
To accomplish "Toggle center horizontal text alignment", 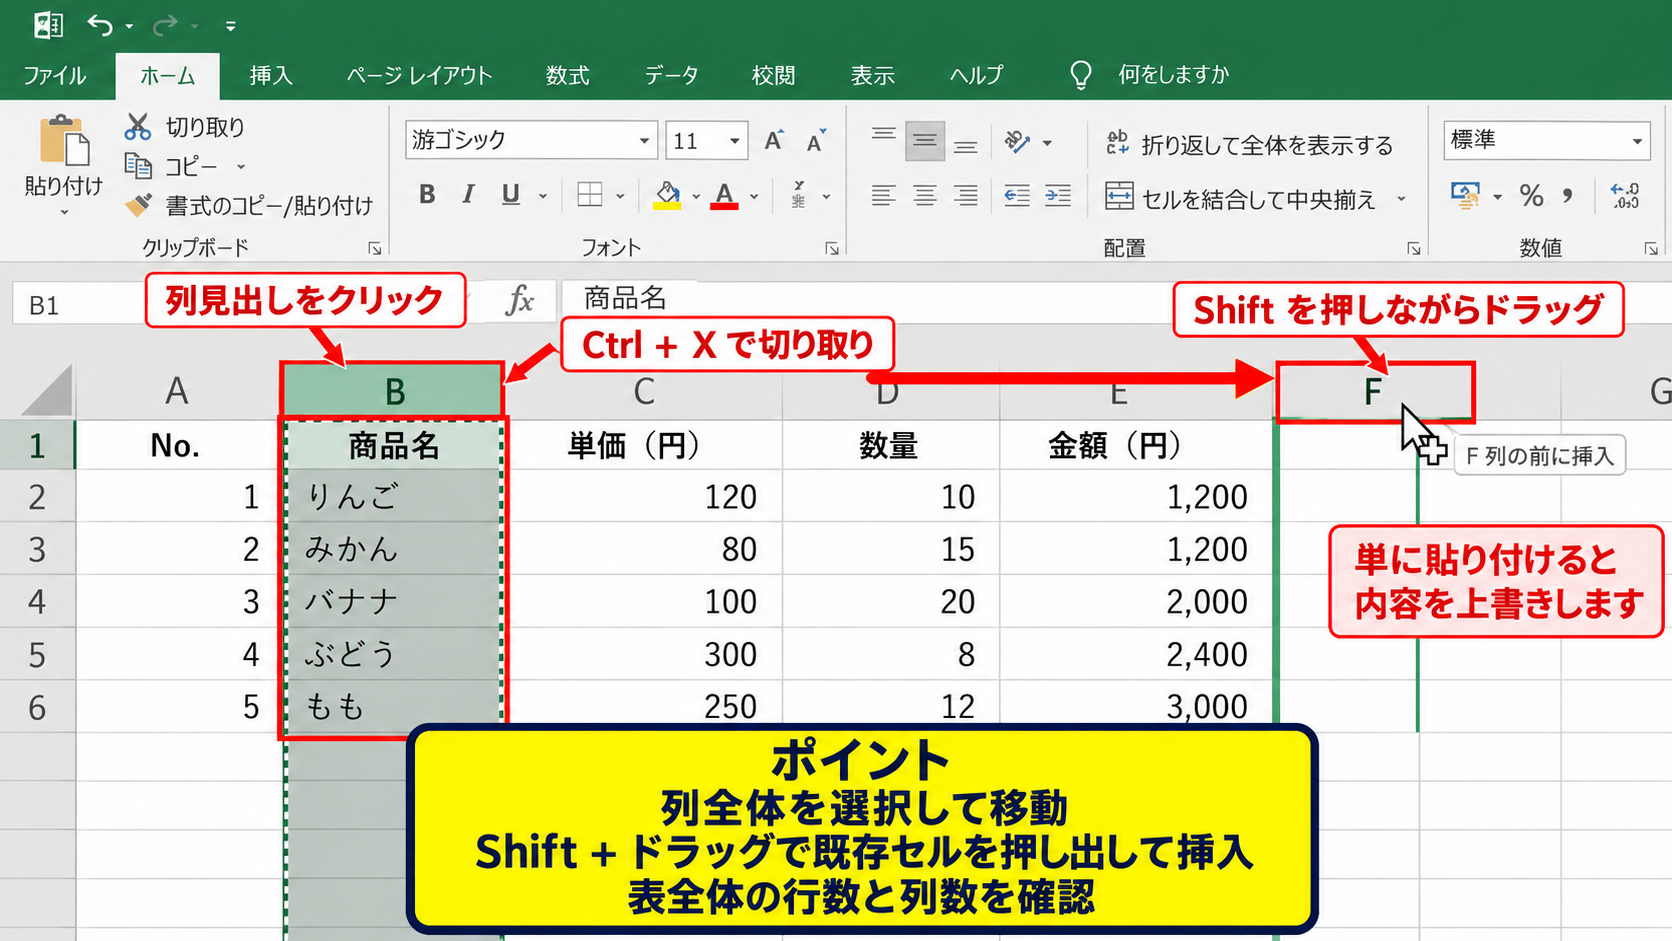I will coord(925,196).
